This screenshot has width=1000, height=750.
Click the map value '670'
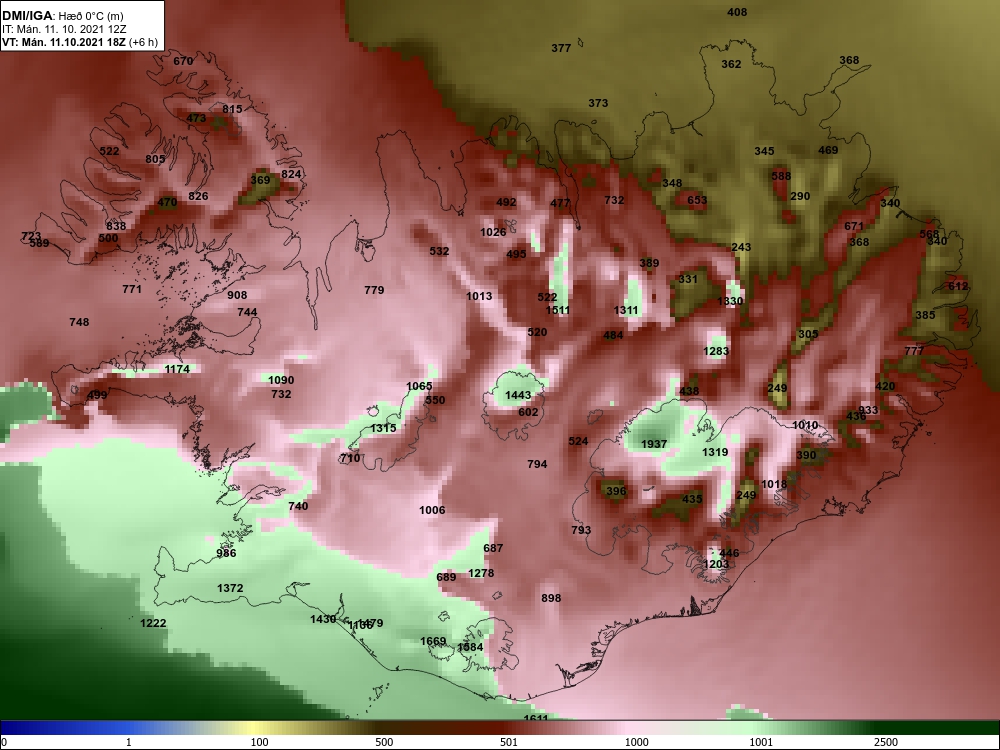click(183, 62)
